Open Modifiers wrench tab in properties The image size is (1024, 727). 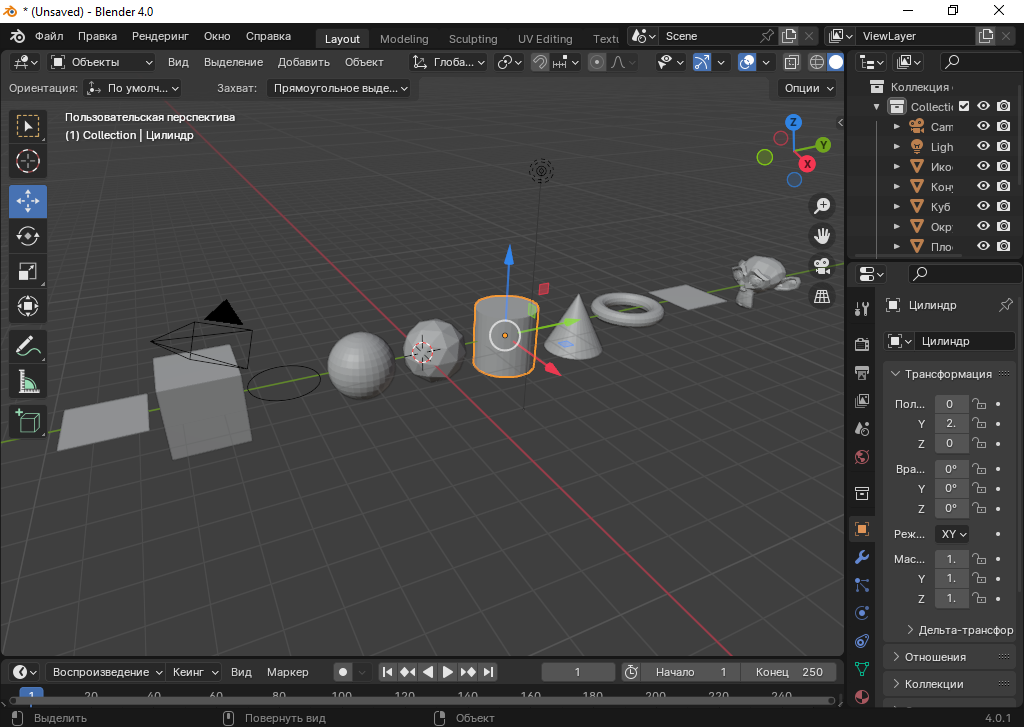[x=862, y=556]
